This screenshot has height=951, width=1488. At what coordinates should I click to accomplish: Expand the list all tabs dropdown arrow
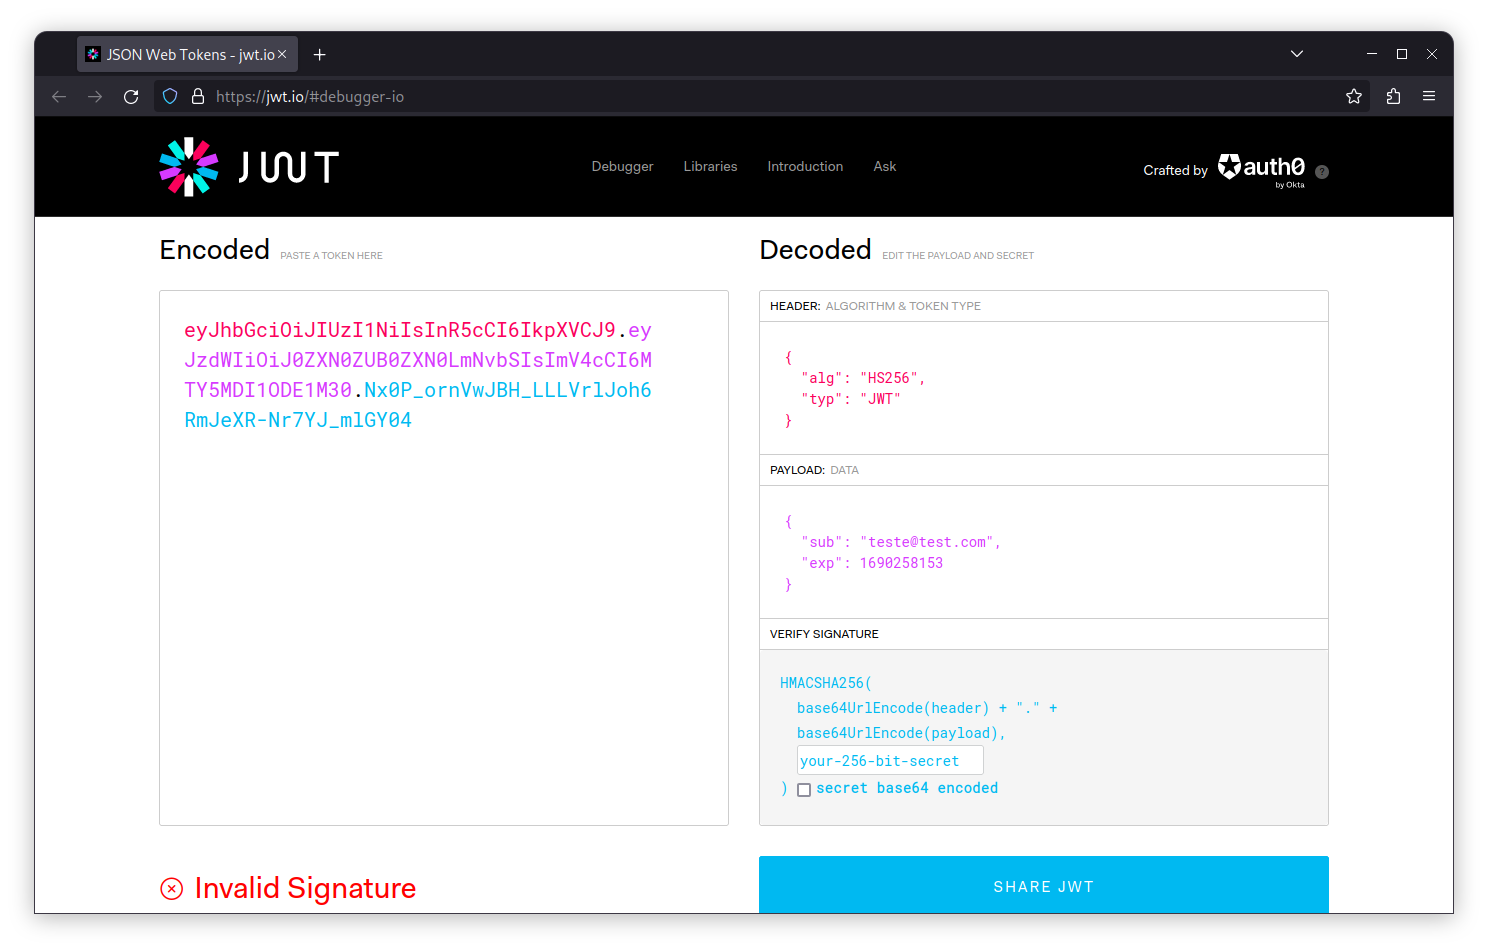coord(1297,54)
